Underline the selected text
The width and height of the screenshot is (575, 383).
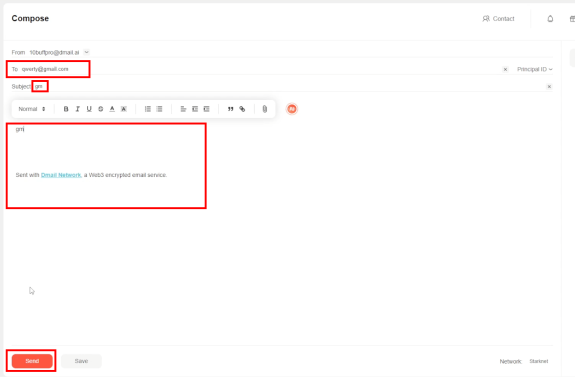(89, 109)
